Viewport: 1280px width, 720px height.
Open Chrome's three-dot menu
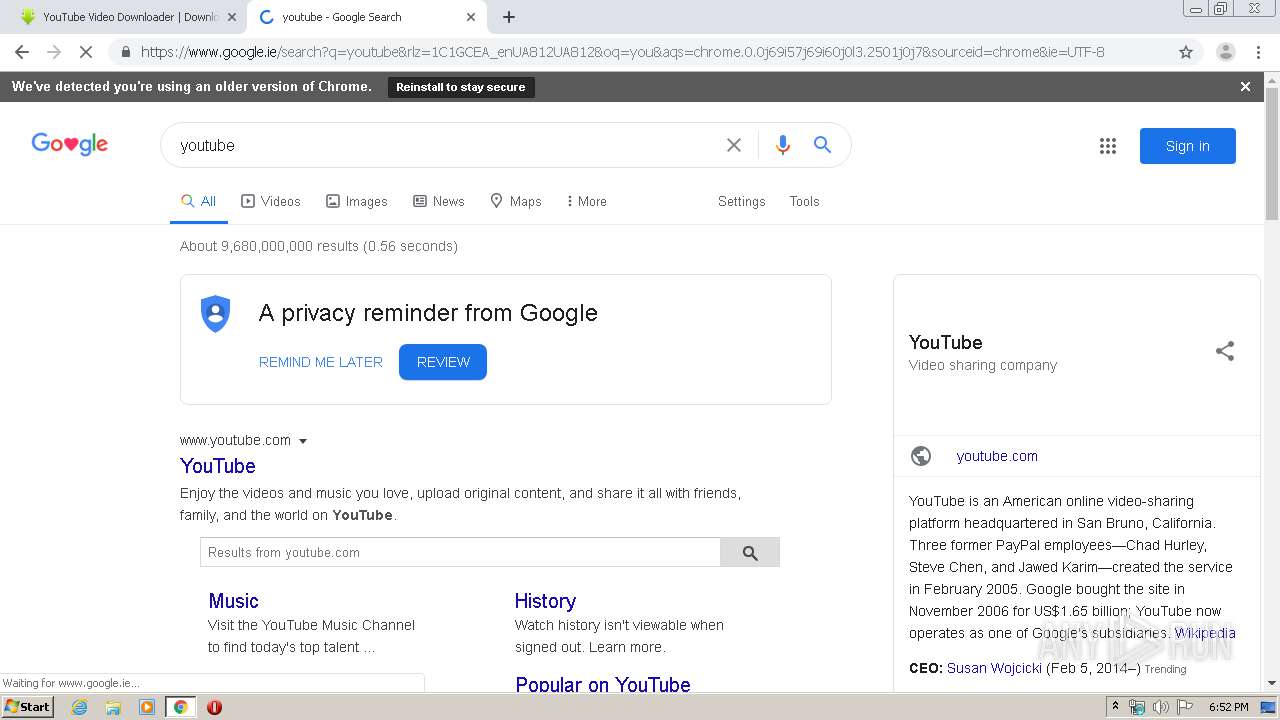1257,52
